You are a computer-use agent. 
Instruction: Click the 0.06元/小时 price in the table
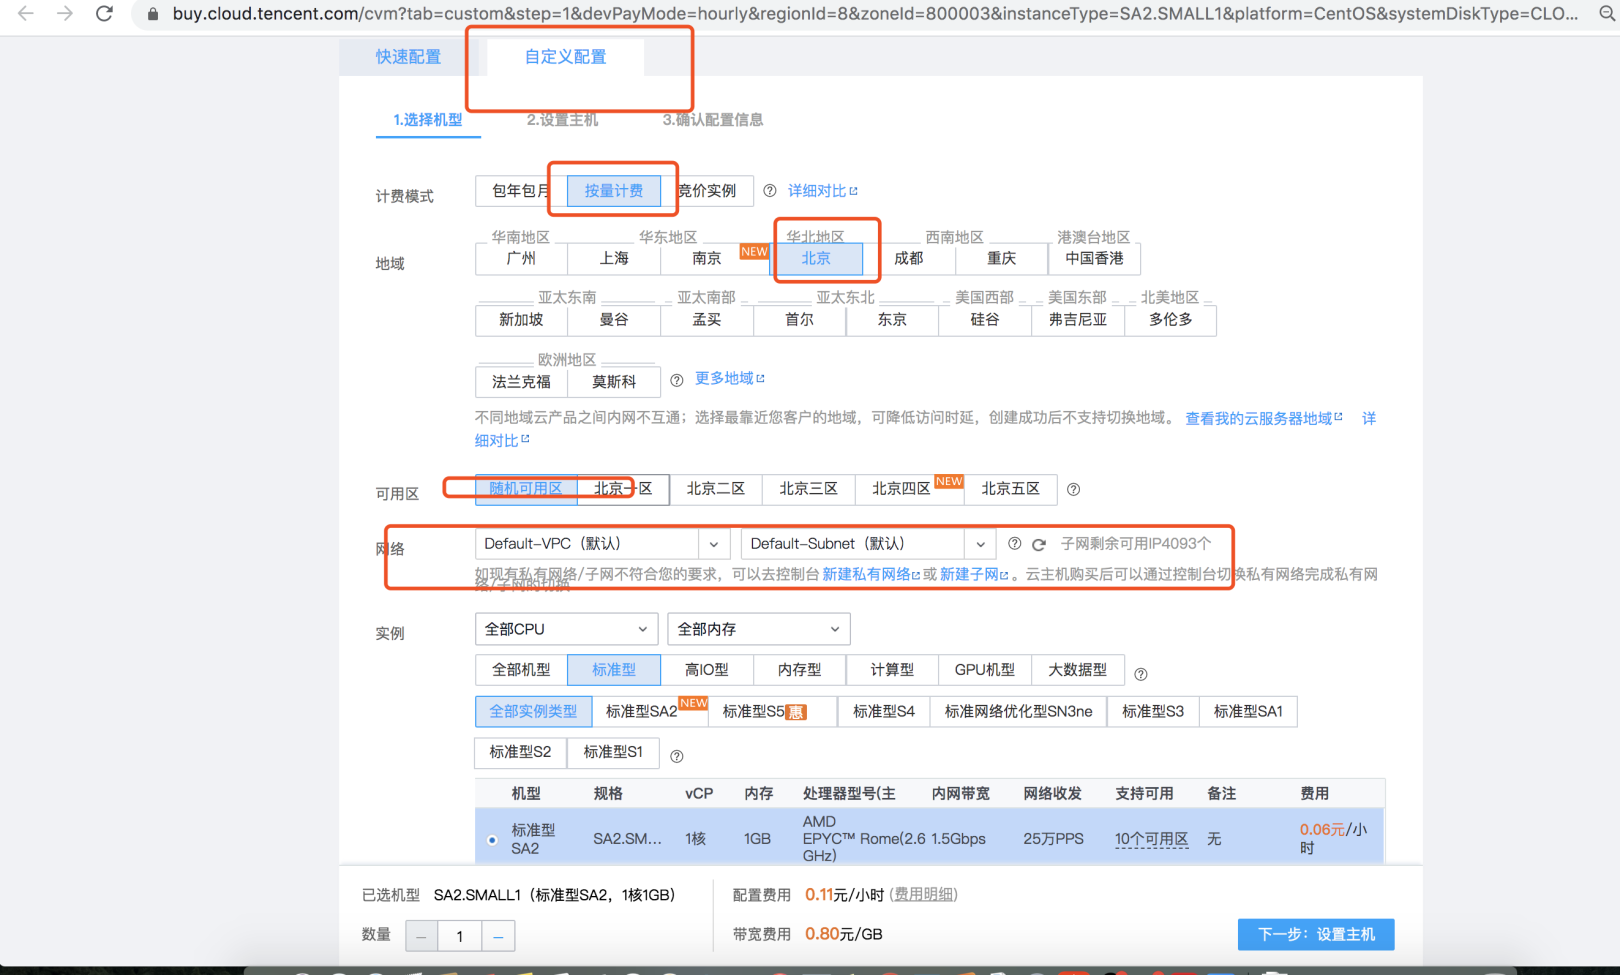pyautogui.click(x=1334, y=838)
